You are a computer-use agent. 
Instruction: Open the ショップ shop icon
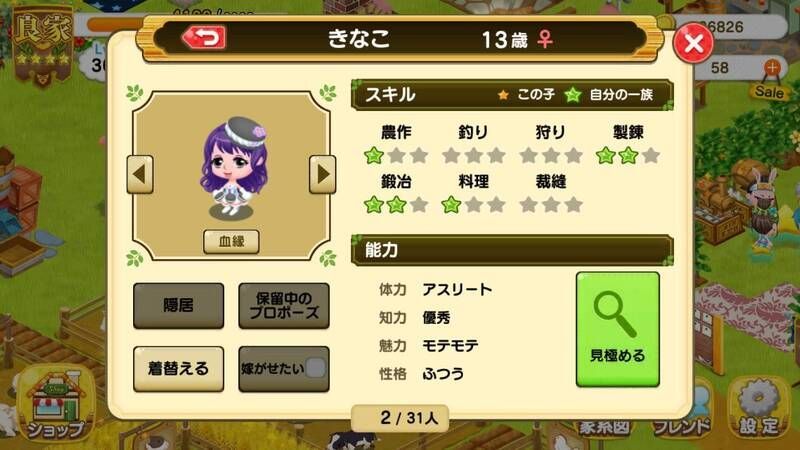pyautogui.click(x=55, y=405)
